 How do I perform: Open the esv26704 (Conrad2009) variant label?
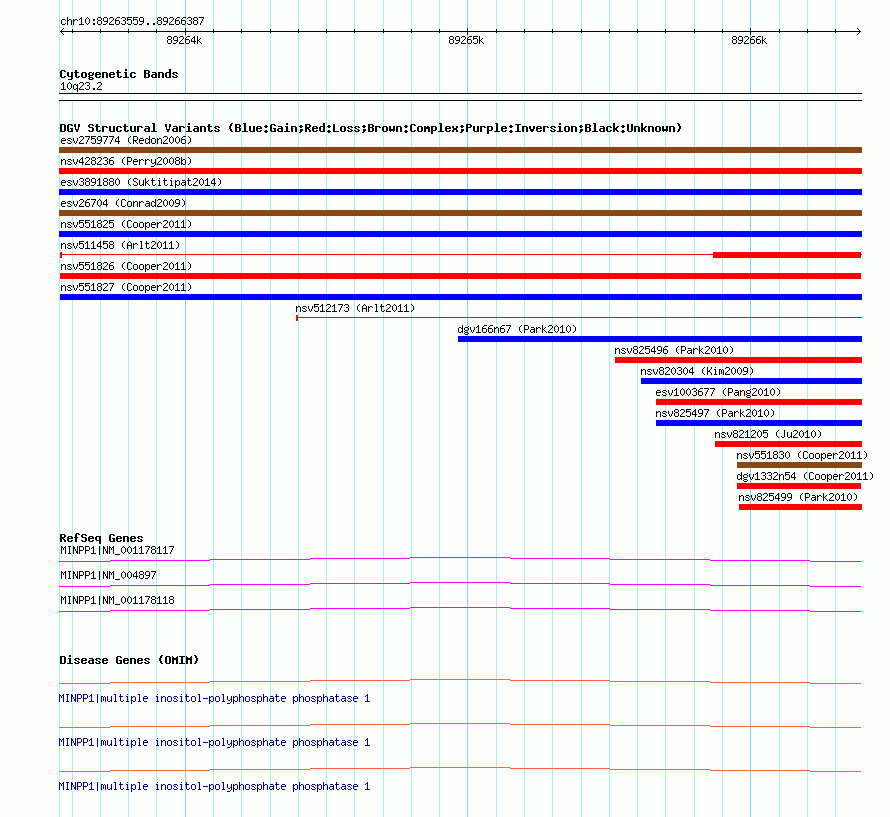coord(123,203)
